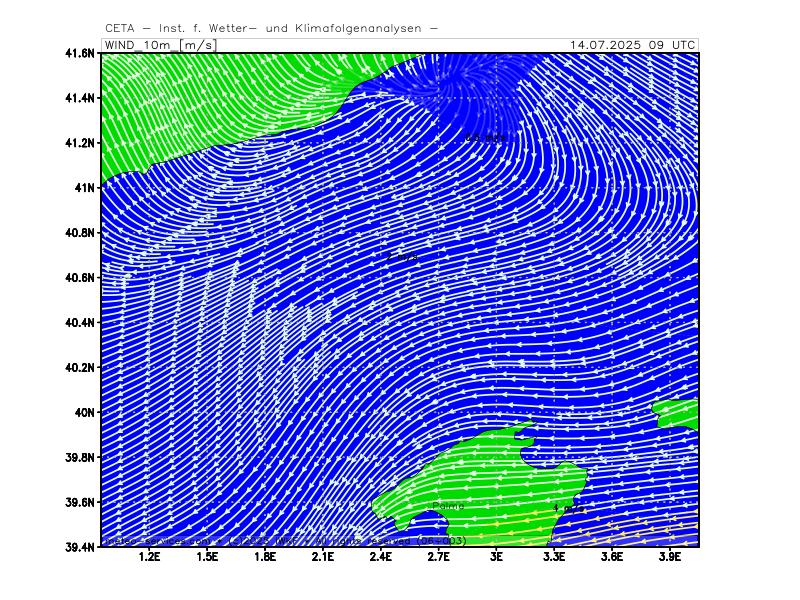This screenshot has width=800, height=600.
Task: Click the 40.2N latitude label
Action: [x=80, y=367]
